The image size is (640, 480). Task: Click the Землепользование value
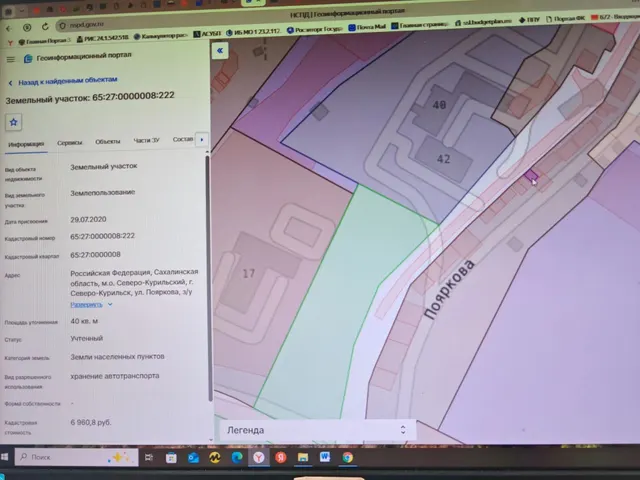102,192
